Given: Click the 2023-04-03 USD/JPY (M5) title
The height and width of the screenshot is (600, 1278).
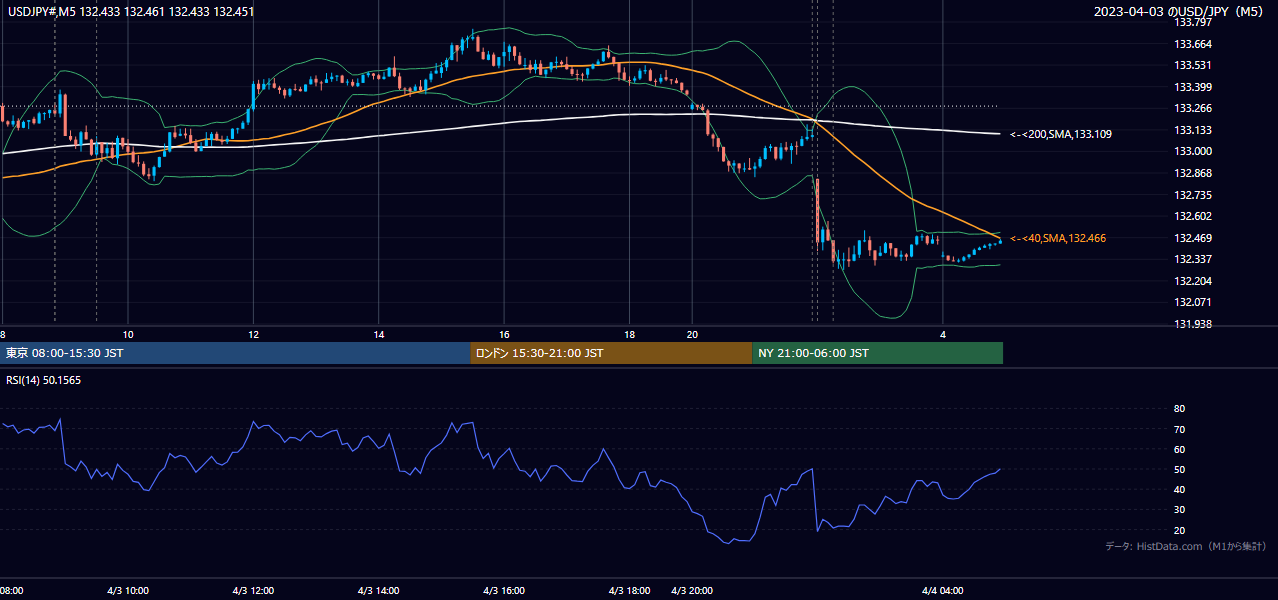Looking at the screenshot, I should (x=1180, y=12).
